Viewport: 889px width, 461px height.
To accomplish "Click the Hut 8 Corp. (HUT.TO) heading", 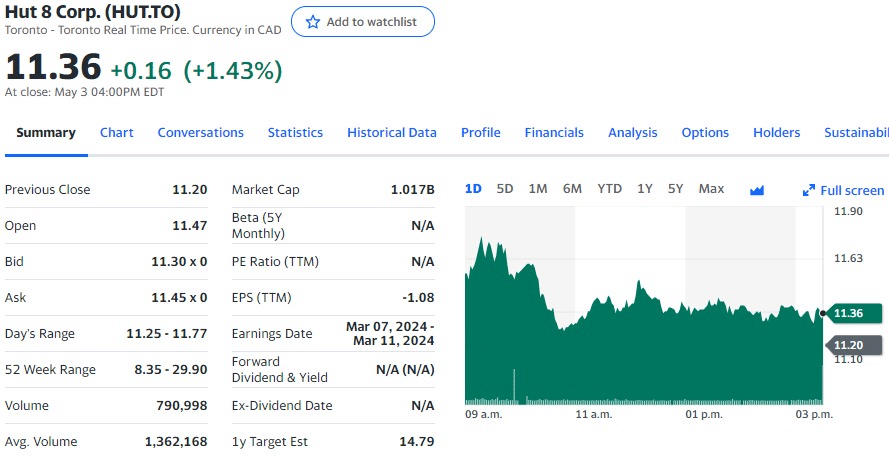I will pos(92,11).
